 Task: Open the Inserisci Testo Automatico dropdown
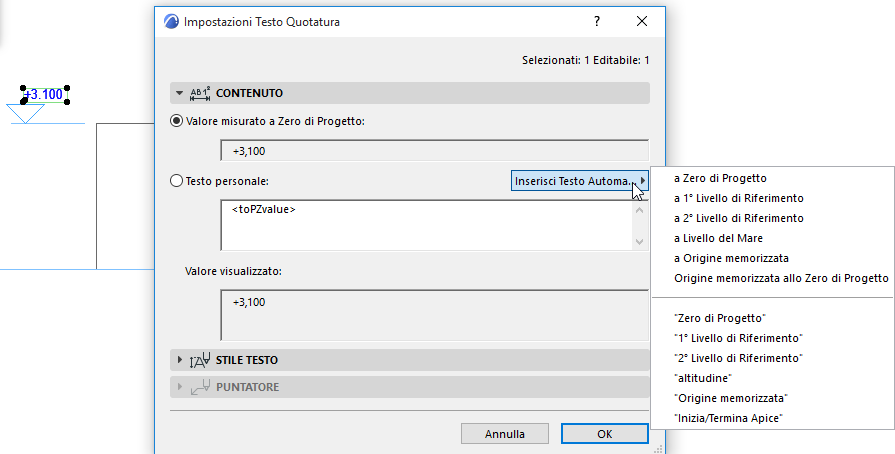580,181
